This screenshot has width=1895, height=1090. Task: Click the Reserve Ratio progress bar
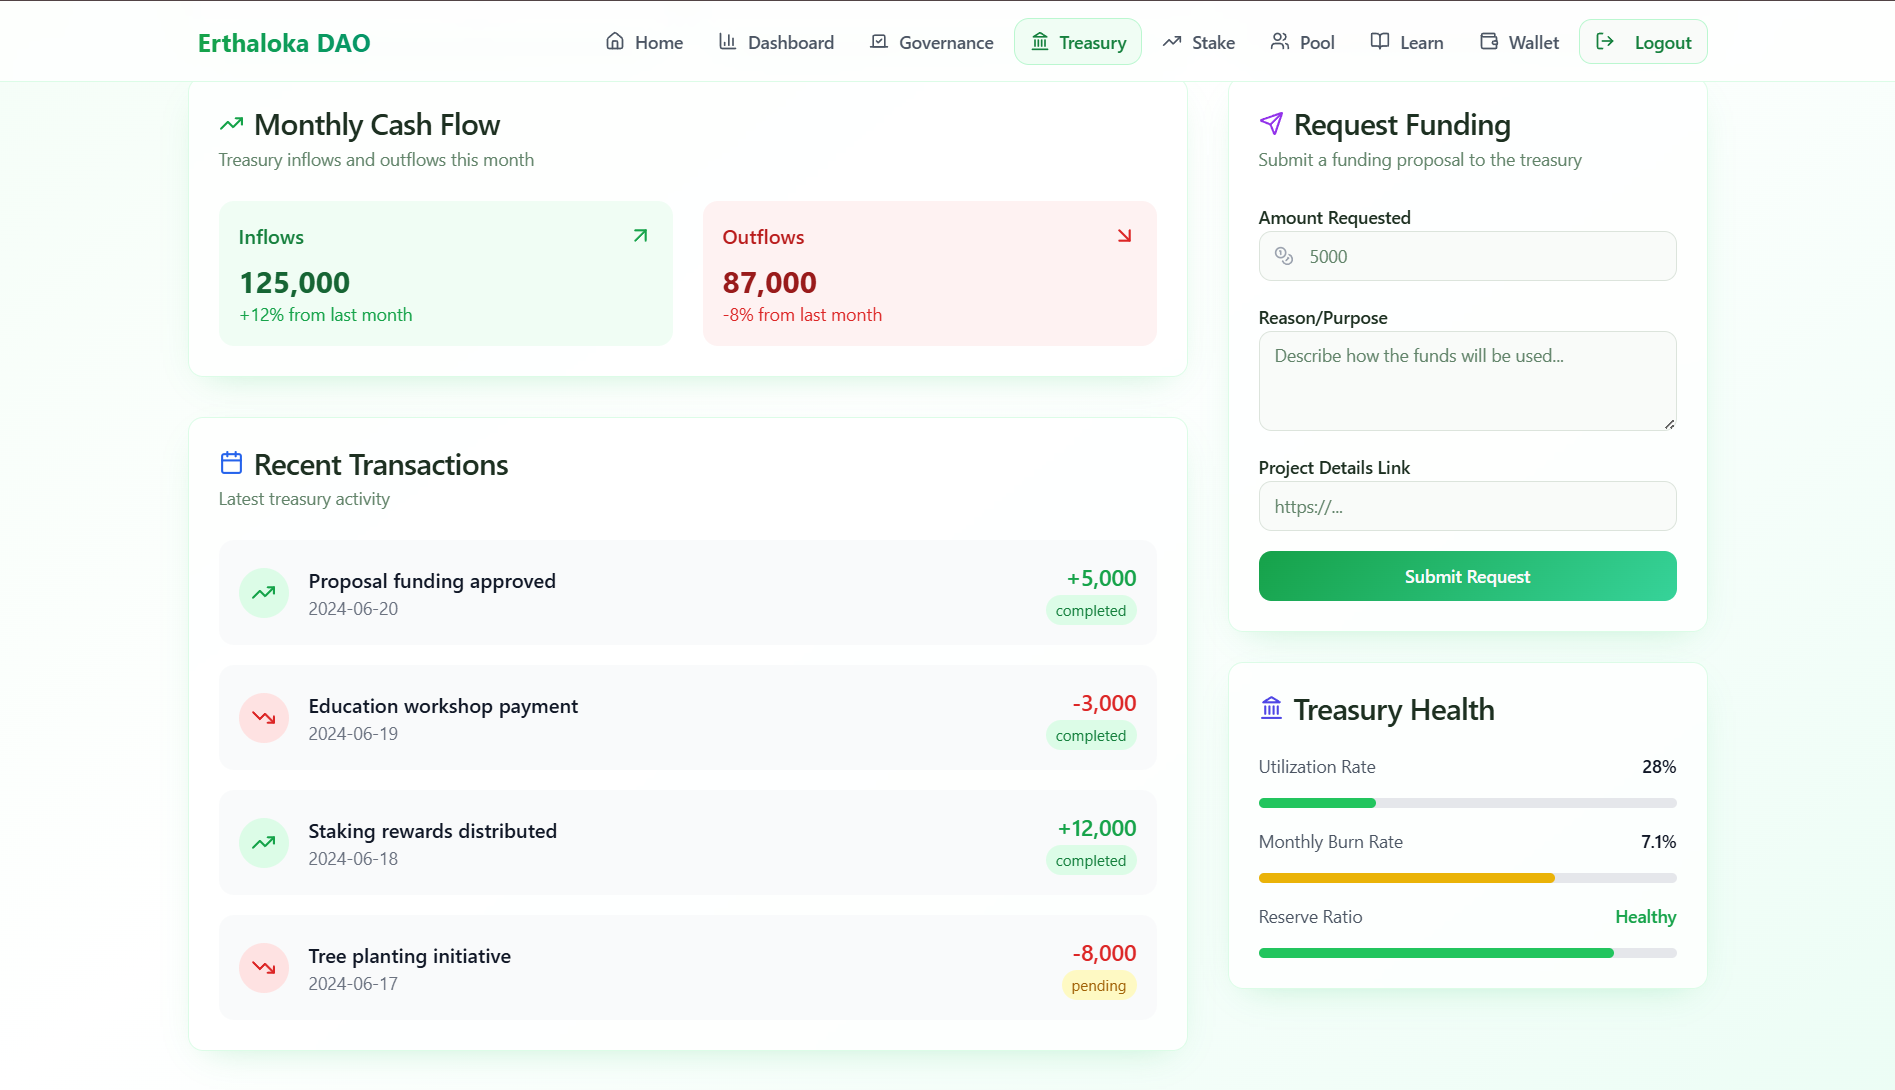point(1467,953)
